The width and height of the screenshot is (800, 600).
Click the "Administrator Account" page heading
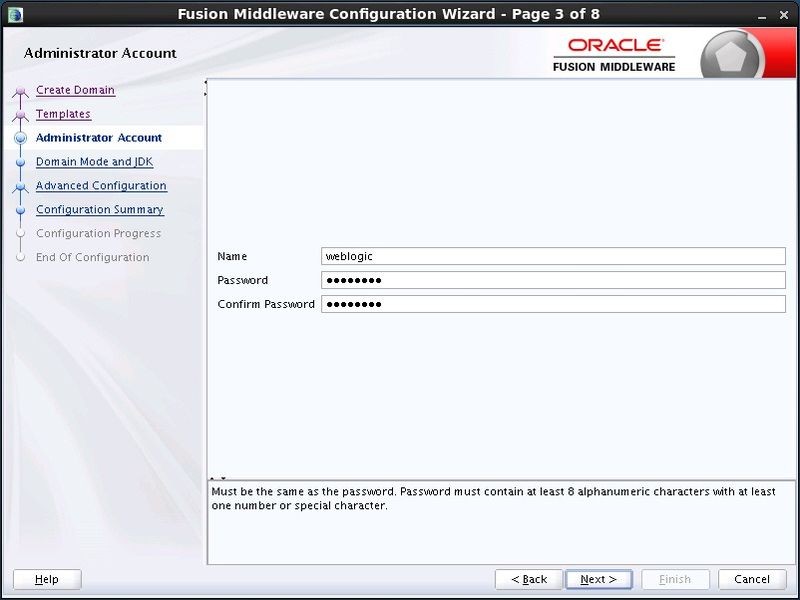(x=100, y=53)
